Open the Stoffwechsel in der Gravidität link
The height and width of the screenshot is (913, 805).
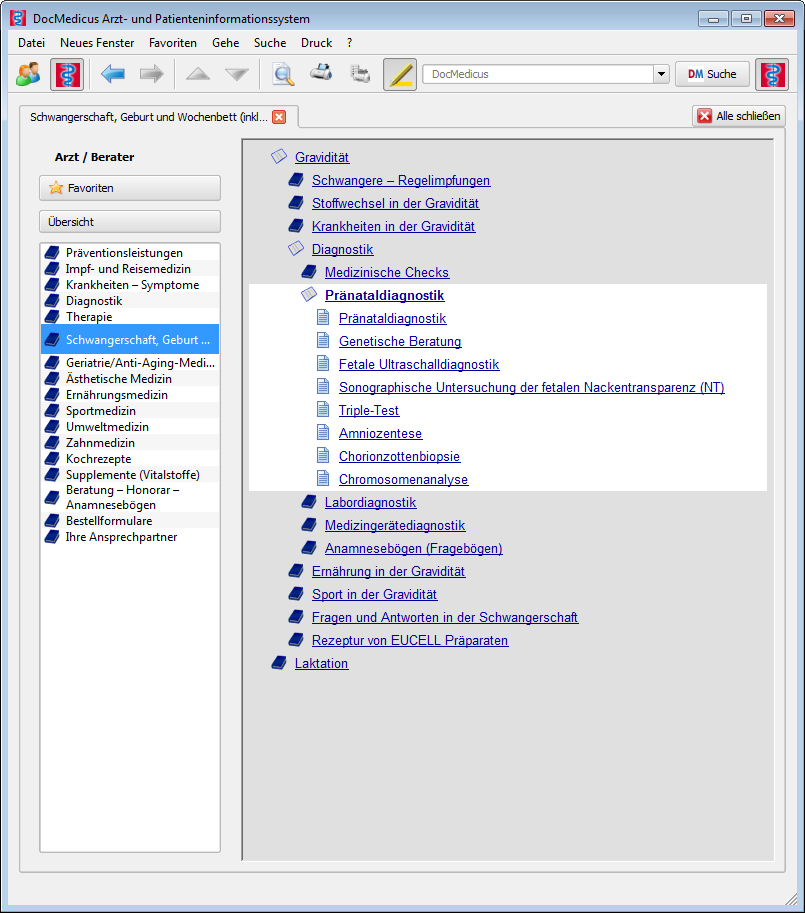coord(395,203)
